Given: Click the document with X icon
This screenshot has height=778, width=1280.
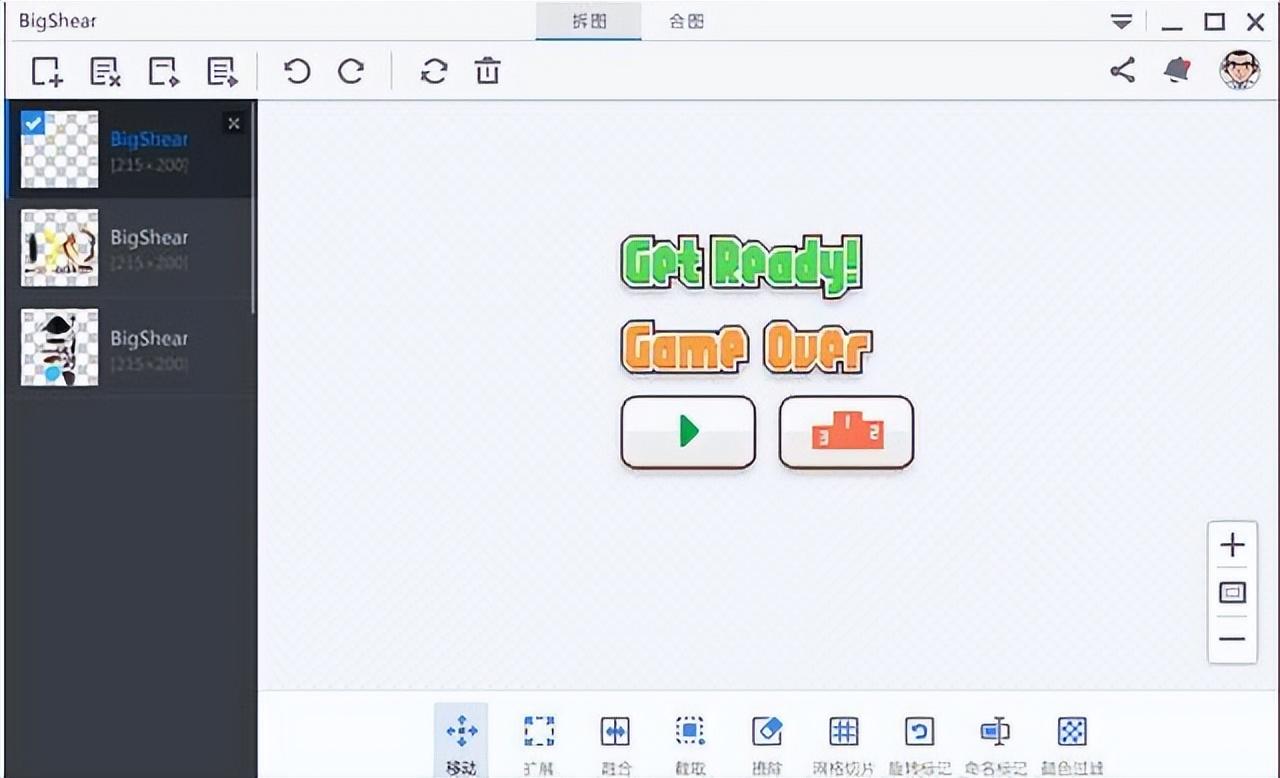Looking at the screenshot, I should (x=105, y=72).
